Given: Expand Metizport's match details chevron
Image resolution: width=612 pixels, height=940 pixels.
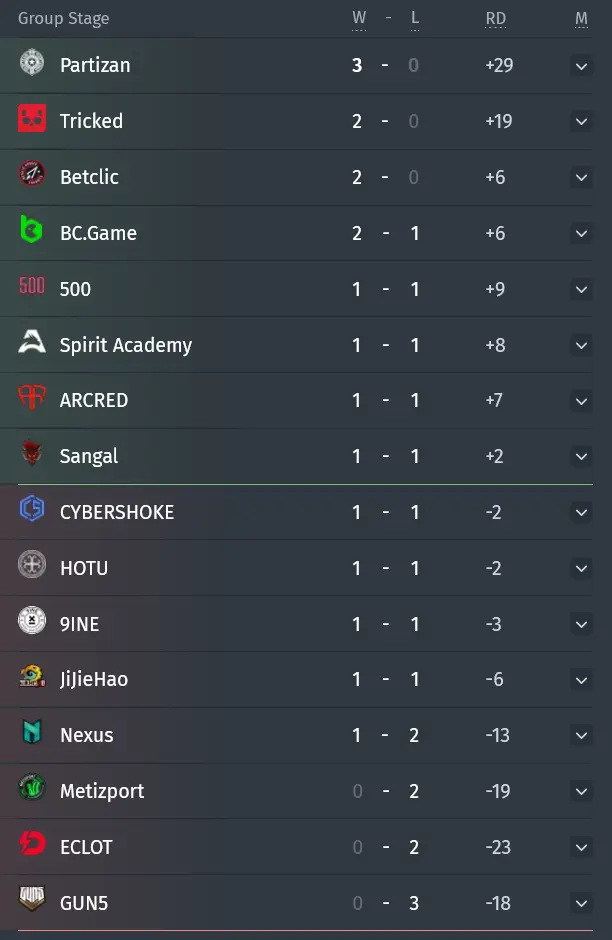Looking at the screenshot, I should (581, 792).
